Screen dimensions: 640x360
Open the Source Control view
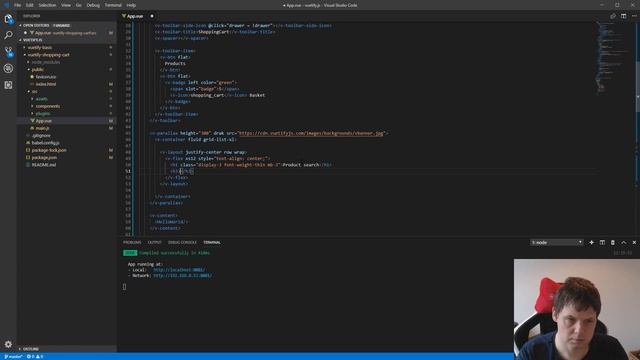8,52
